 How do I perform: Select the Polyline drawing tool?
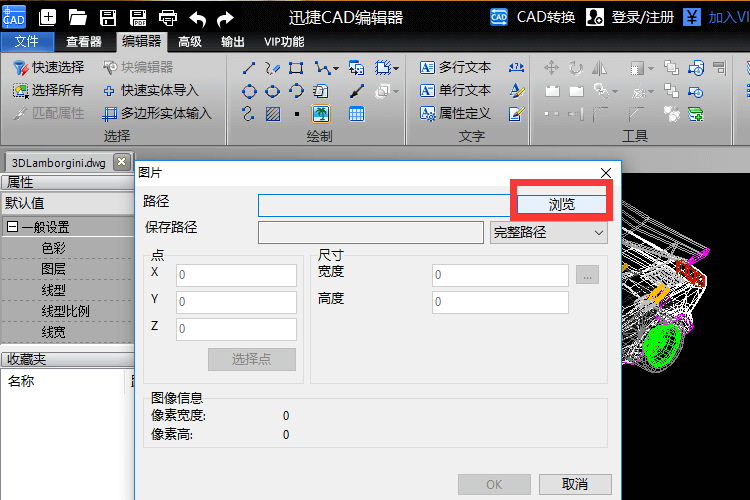point(322,68)
